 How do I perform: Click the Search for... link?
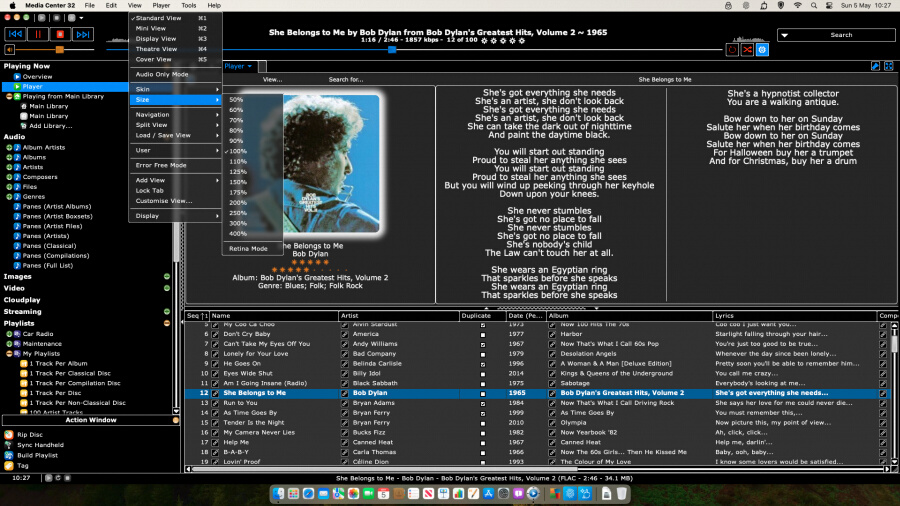pos(346,80)
